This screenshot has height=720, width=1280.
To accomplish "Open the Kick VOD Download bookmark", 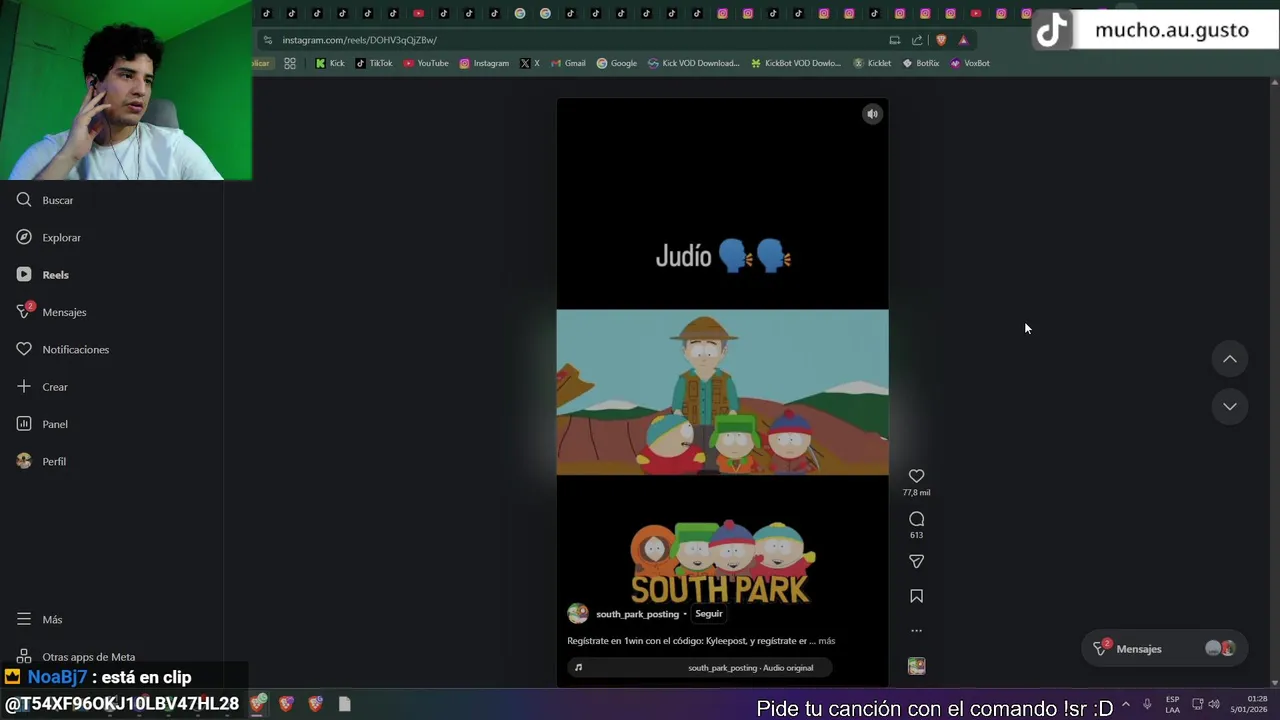I will (694, 63).
